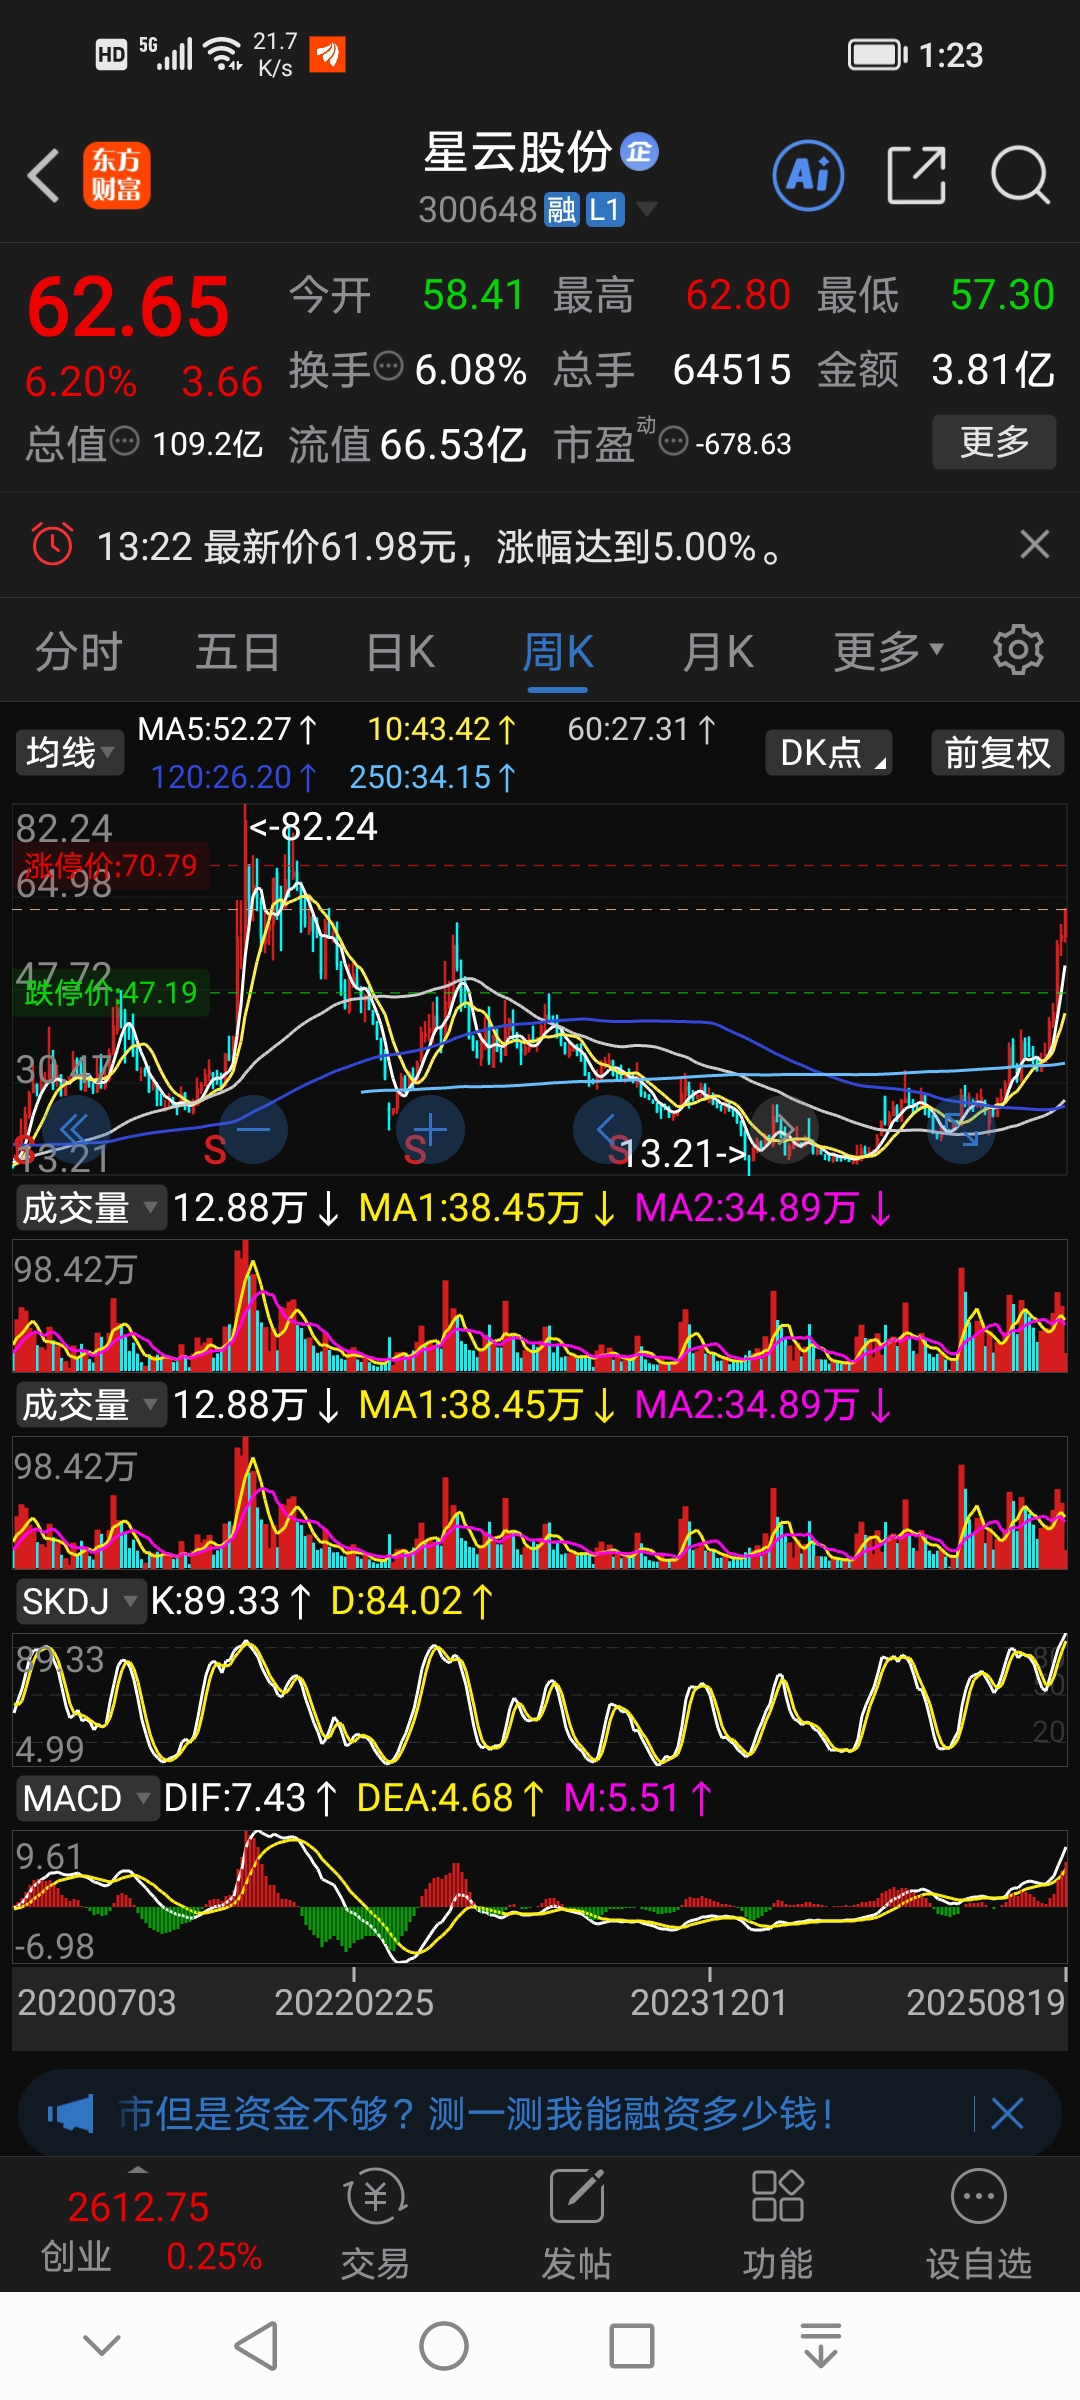Open the 交易 trade icon
1080x2400 pixels.
point(375,2224)
